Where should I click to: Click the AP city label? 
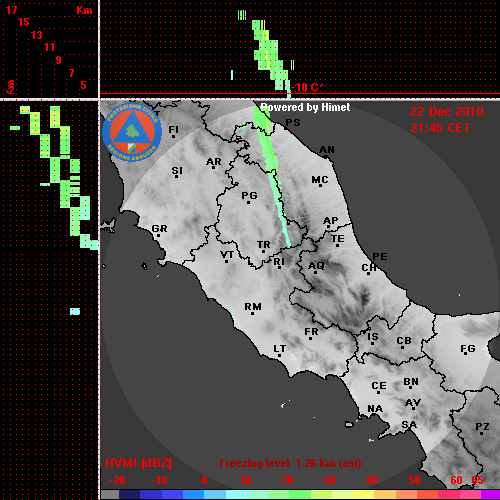click(330, 221)
